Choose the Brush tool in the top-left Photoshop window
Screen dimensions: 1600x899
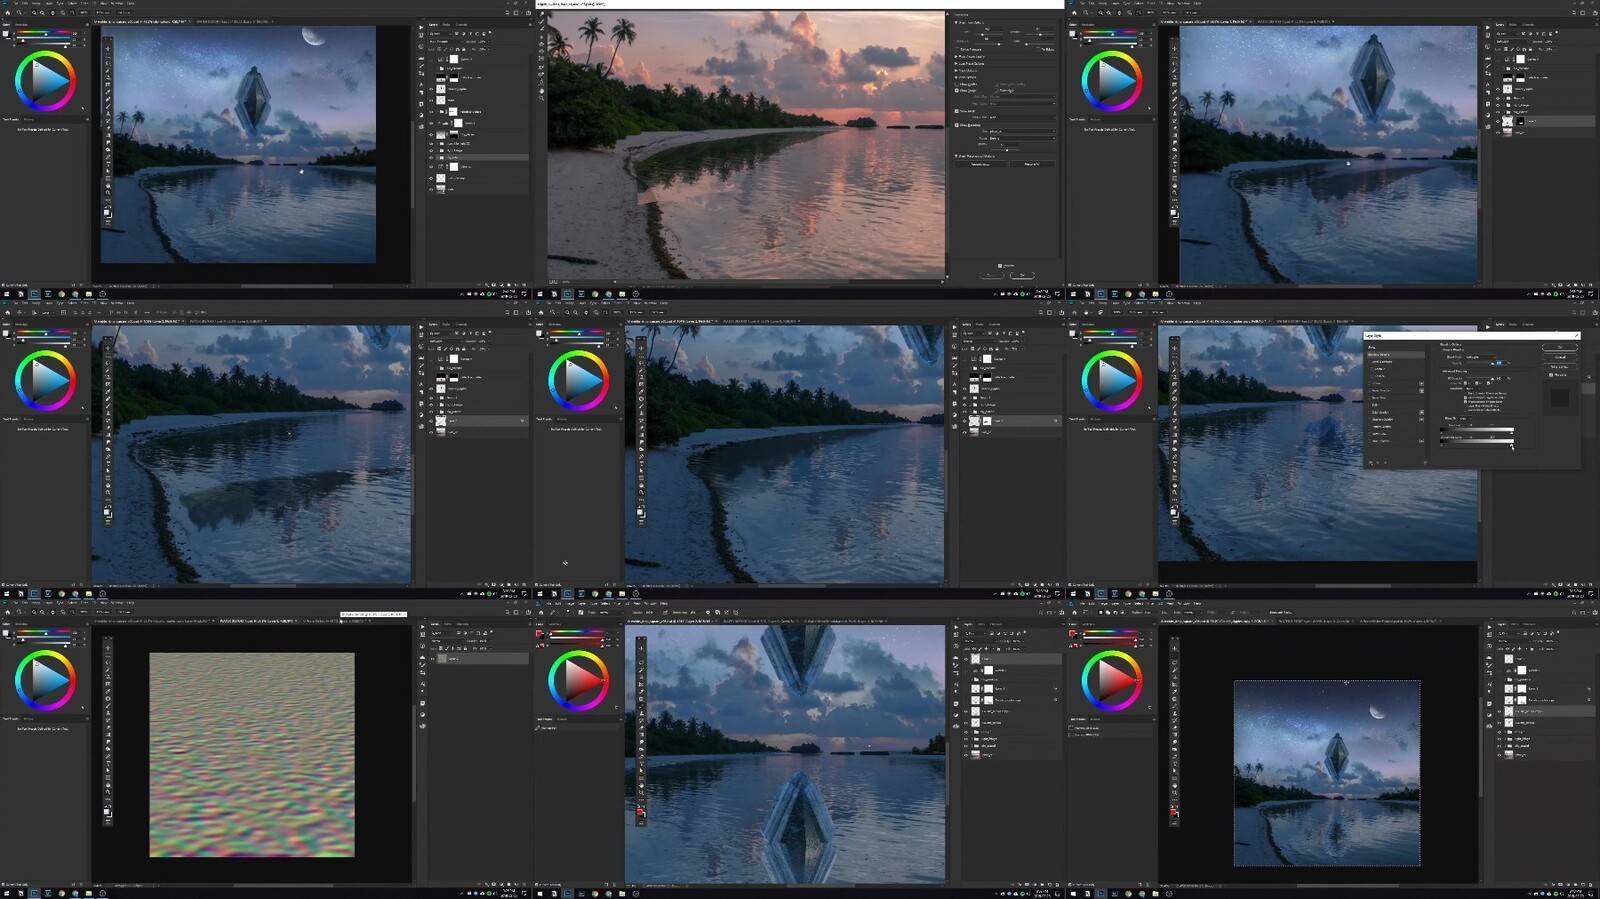click(108, 105)
